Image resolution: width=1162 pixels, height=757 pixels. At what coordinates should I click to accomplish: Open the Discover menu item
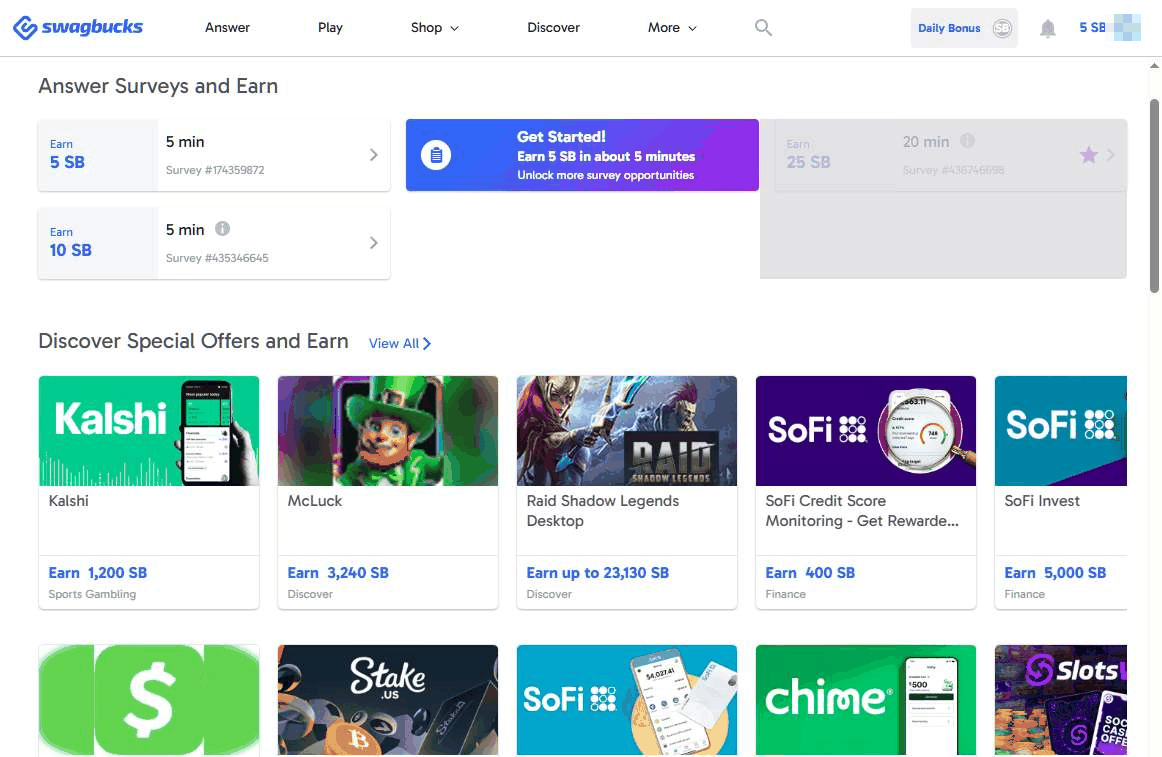[553, 27]
